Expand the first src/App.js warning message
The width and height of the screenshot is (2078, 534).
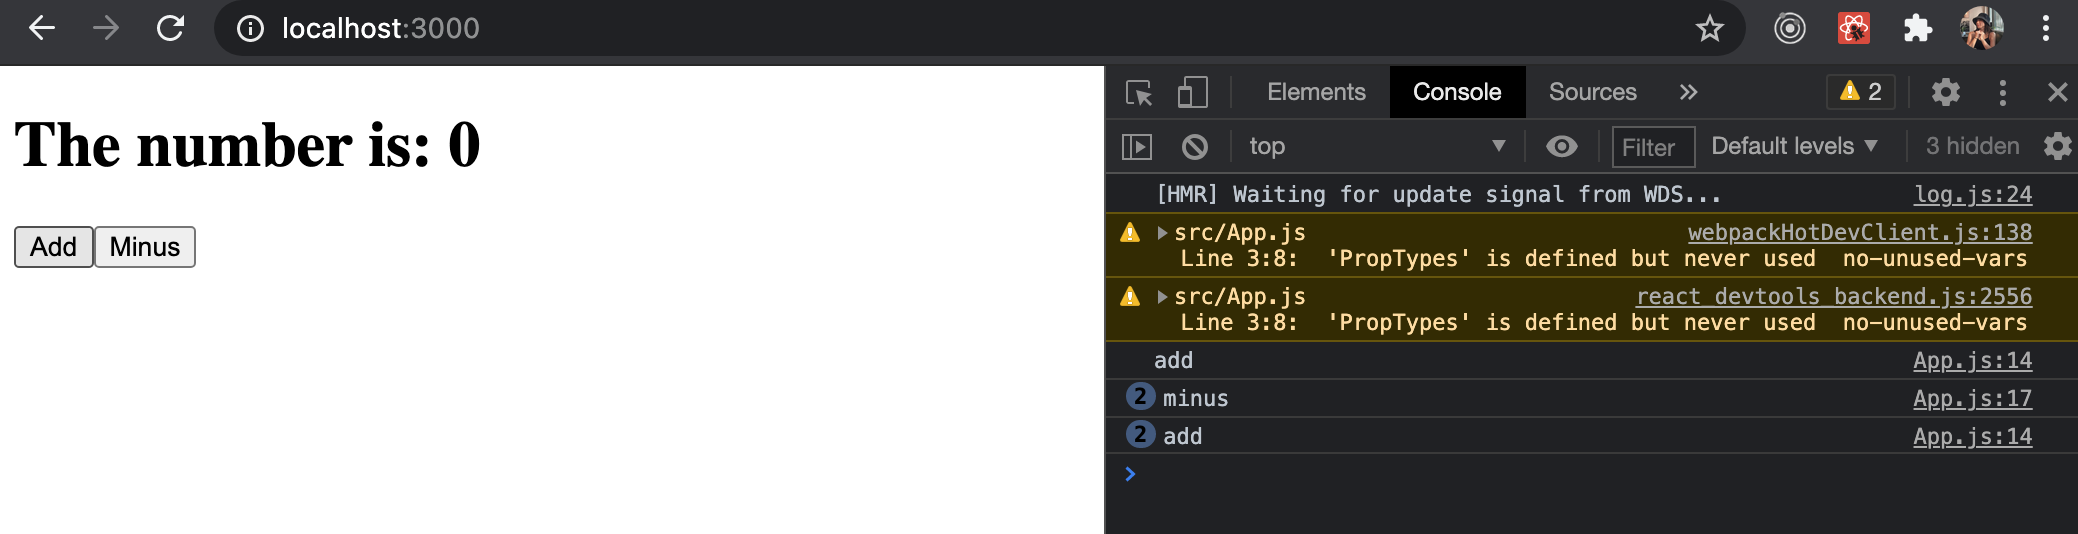[1162, 233]
